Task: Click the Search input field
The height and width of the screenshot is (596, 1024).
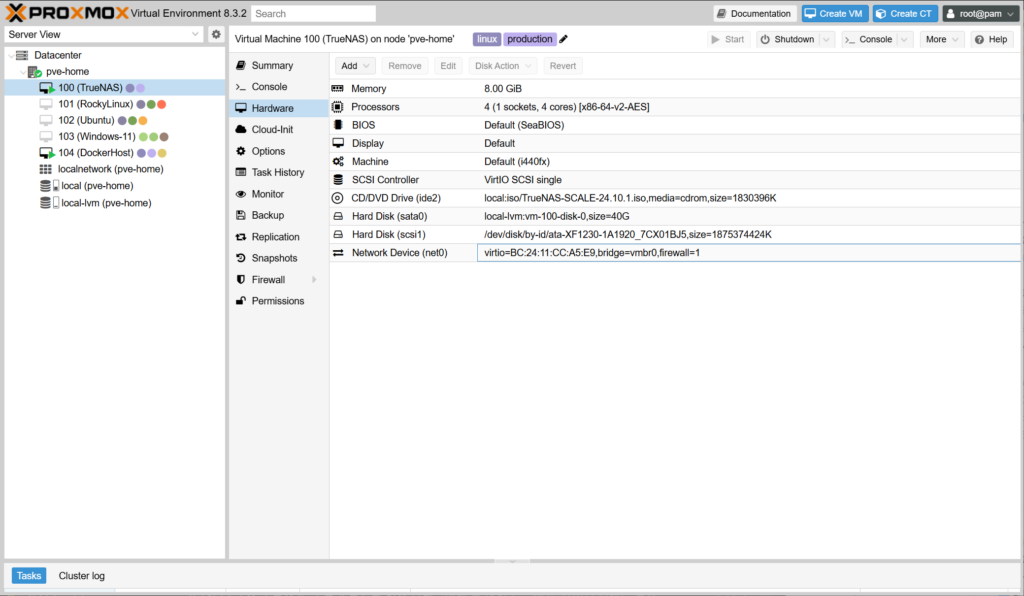Action: (313, 14)
